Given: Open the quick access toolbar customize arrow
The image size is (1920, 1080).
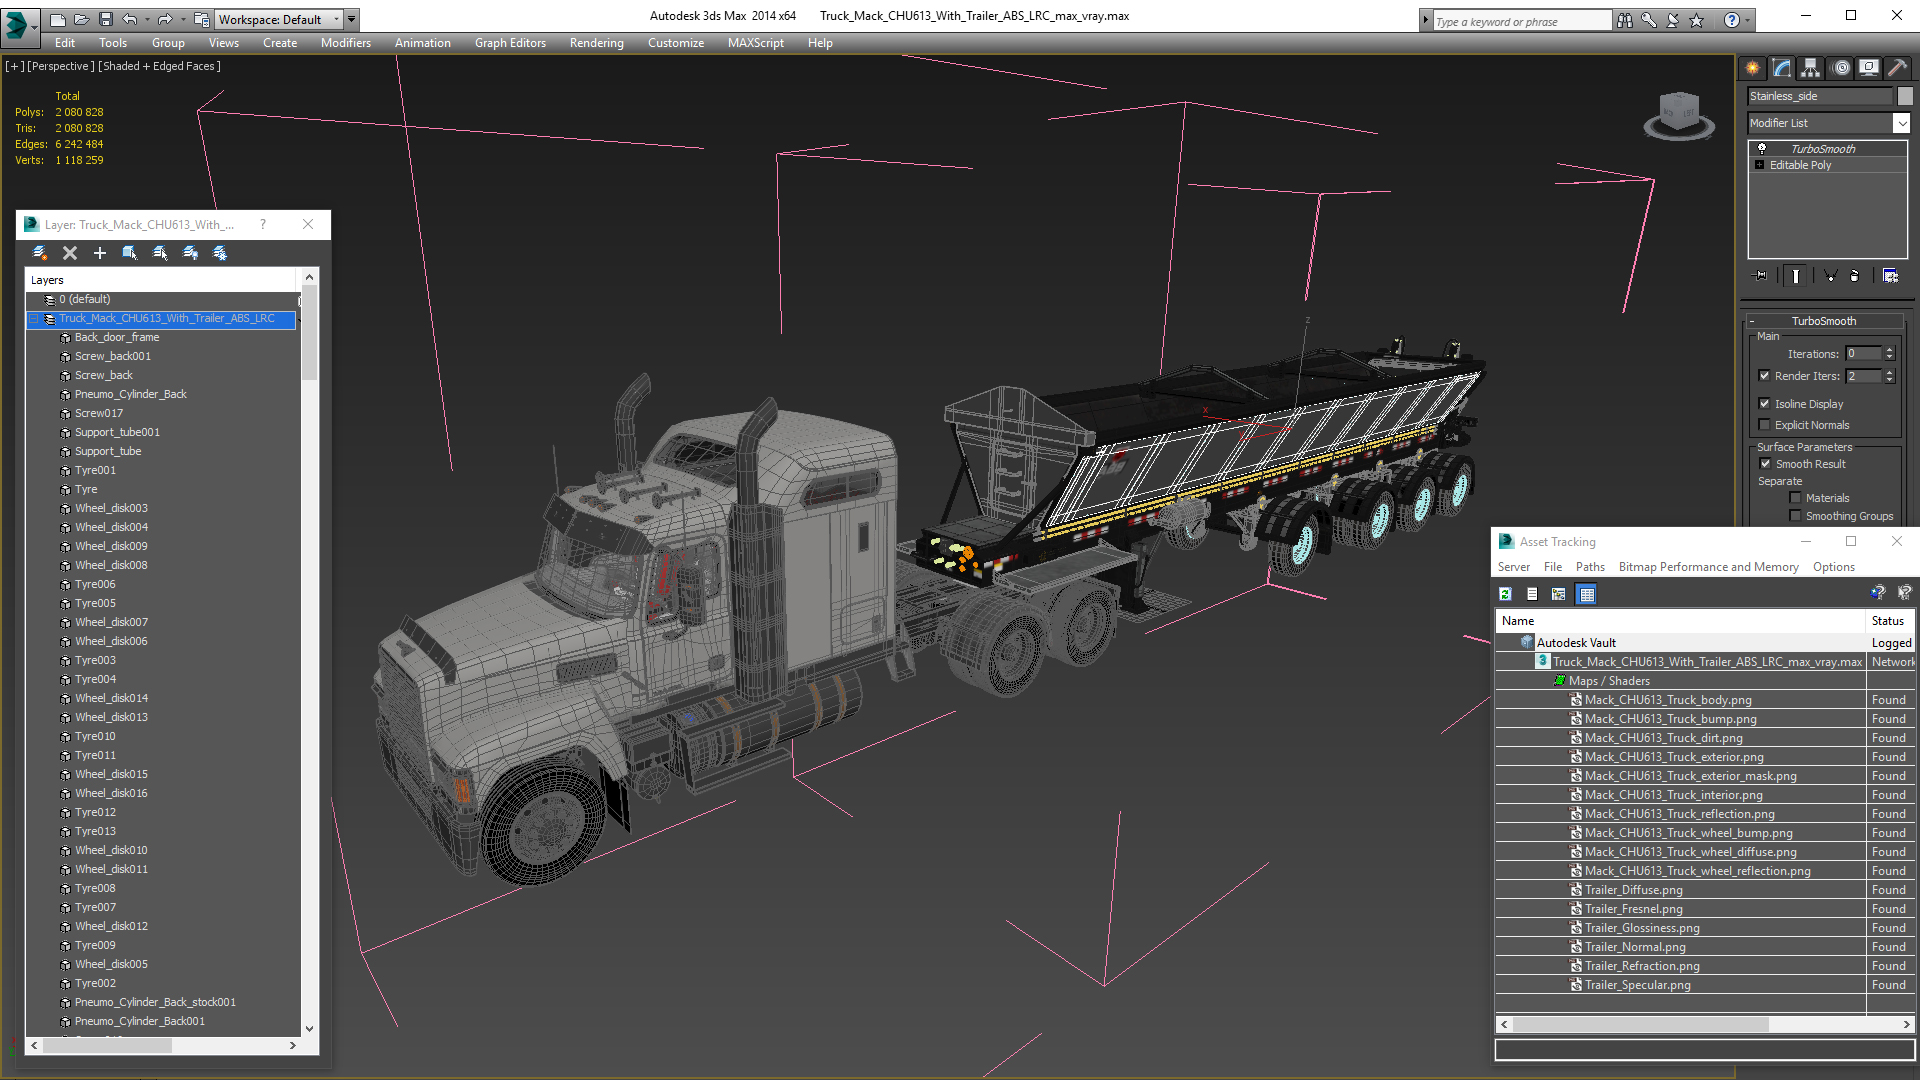Looking at the screenshot, I should click(352, 19).
